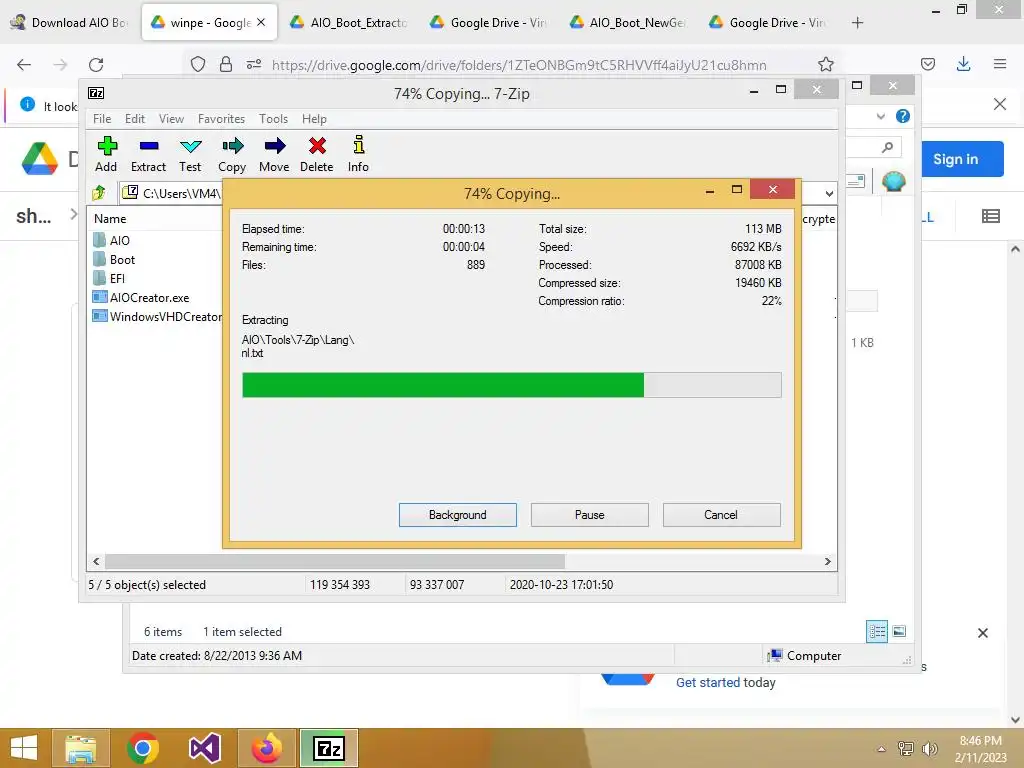This screenshot has height=768, width=1024.
Task: Open the Windows Start button
Action: click(24, 748)
